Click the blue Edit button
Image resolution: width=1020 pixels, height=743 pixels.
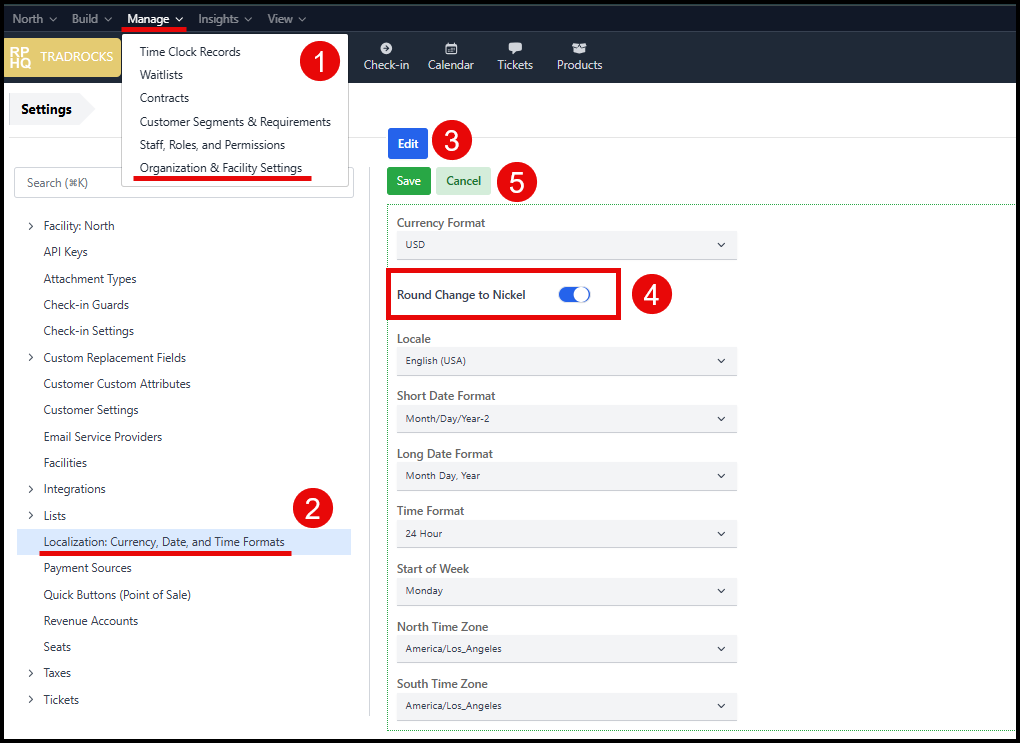[408, 144]
